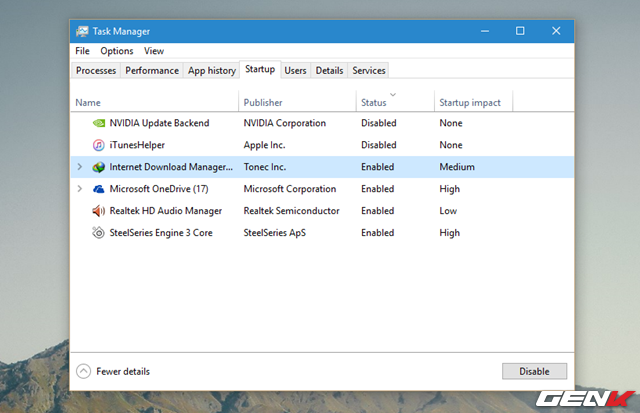Open the App history tab

pos(212,70)
